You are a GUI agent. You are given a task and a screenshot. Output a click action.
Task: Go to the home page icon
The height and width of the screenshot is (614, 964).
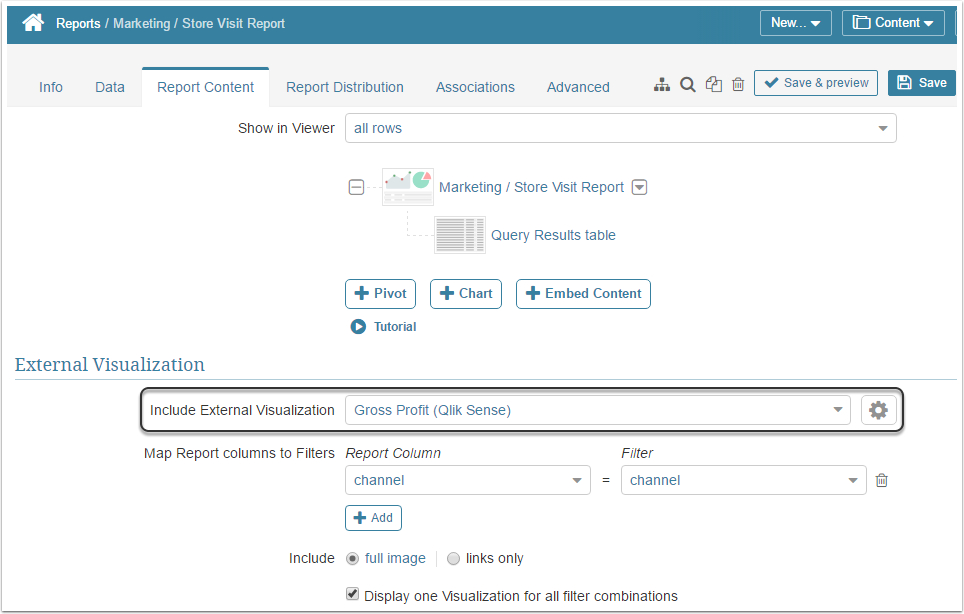(x=33, y=23)
